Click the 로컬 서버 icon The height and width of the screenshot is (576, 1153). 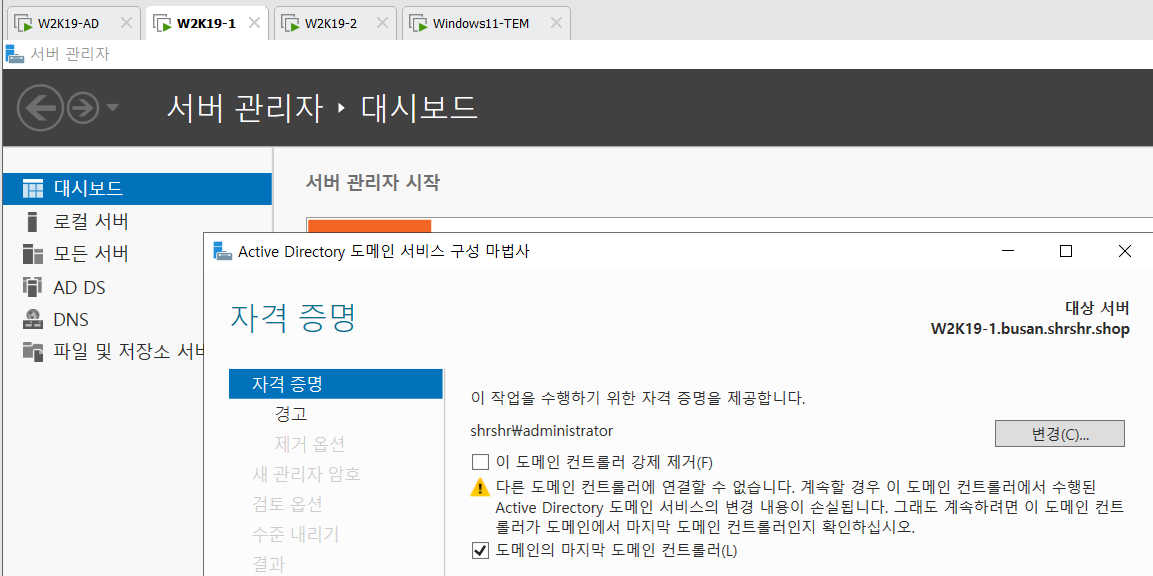32,221
